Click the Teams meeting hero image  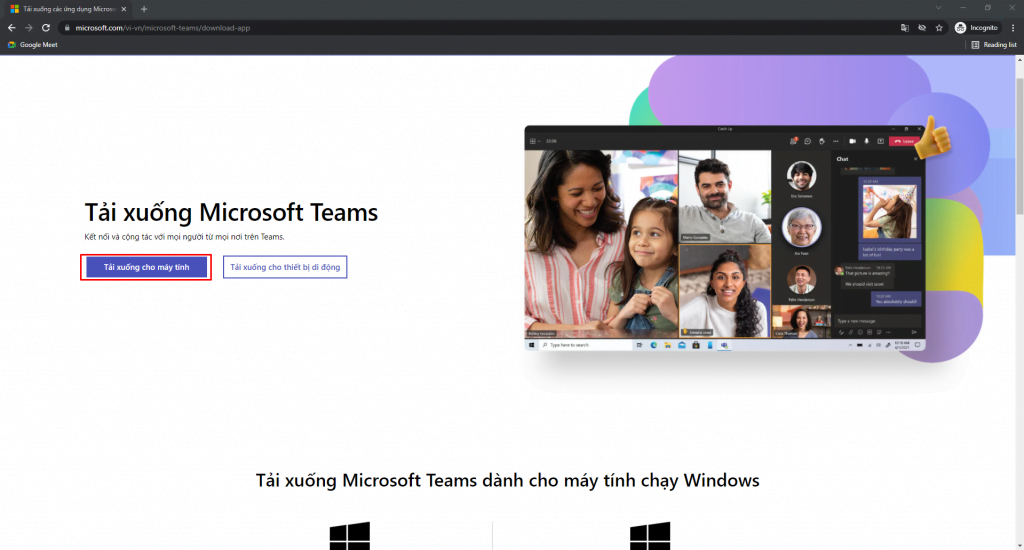pyautogui.click(x=725, y=238)
